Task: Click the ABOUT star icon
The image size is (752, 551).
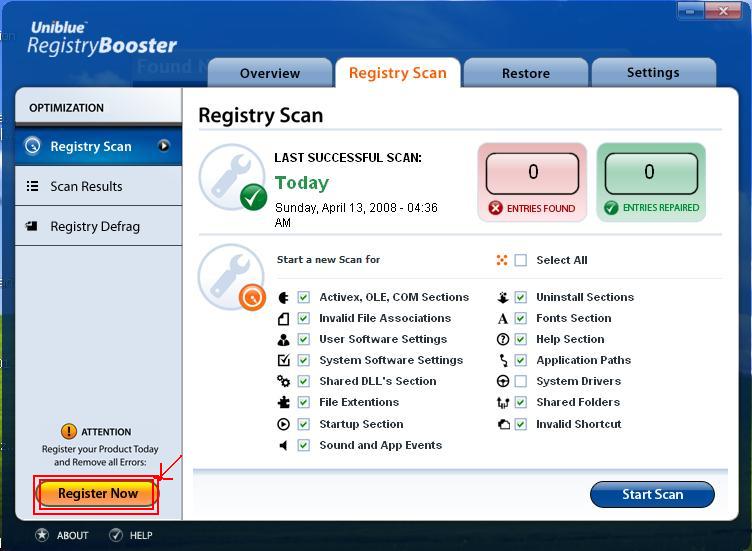Action: (42, 535)
